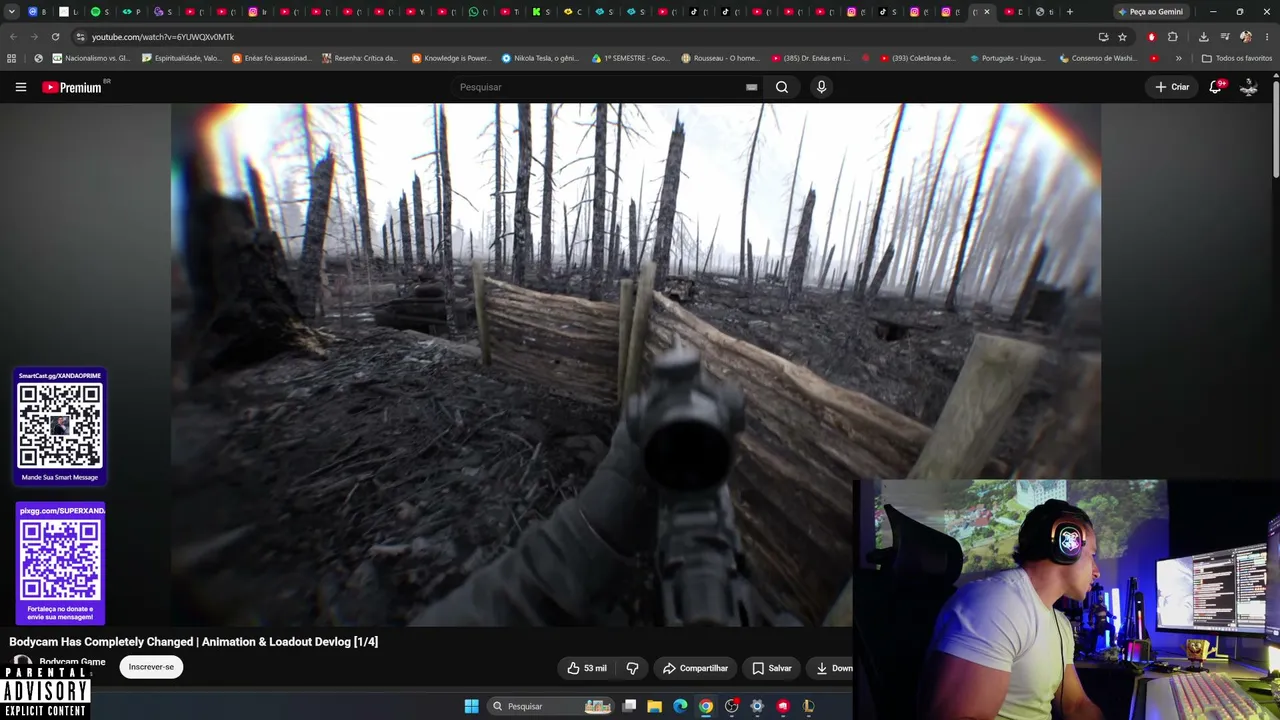Open Microsoft Edge from the taskbar
1280x720 pixels.
tap(680, 706)
